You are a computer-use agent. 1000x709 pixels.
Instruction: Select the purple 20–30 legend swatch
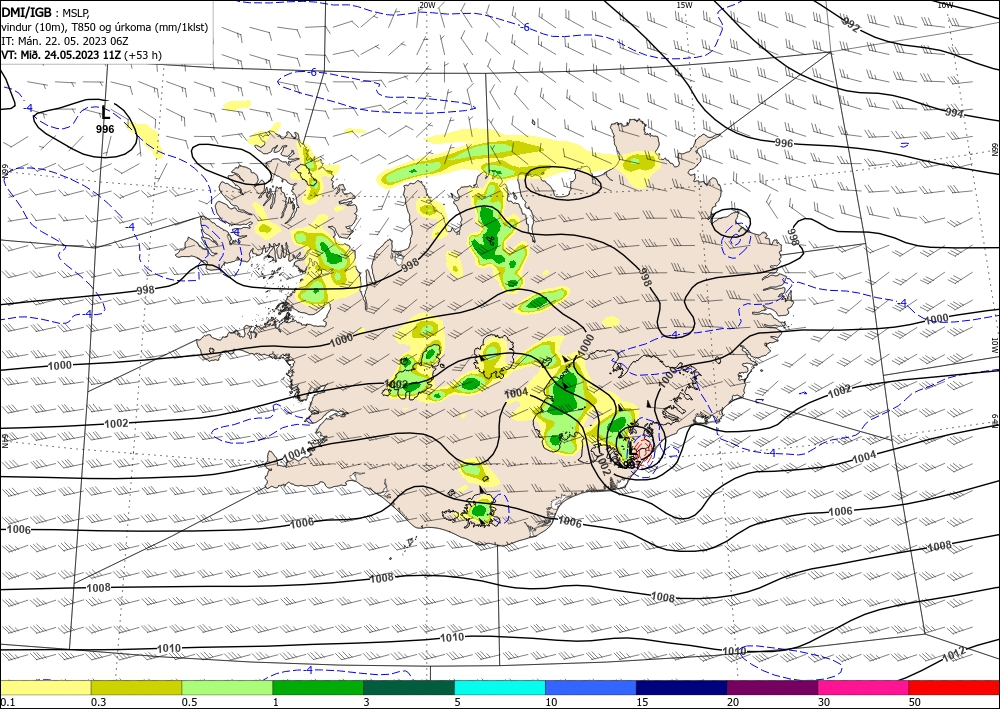point(772,687)
